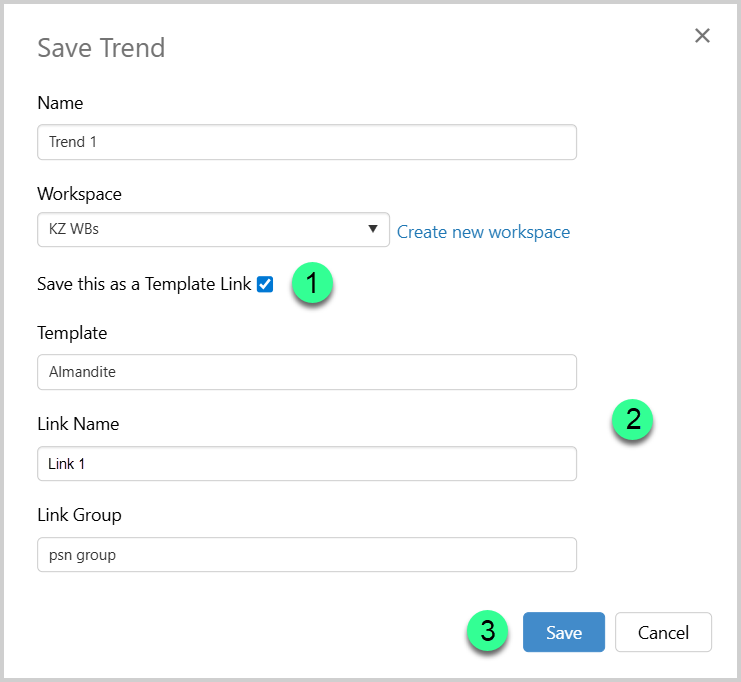The image size is (741, 682).
Task: Click into the Link Group field
Action: click(x=306, y=555)
